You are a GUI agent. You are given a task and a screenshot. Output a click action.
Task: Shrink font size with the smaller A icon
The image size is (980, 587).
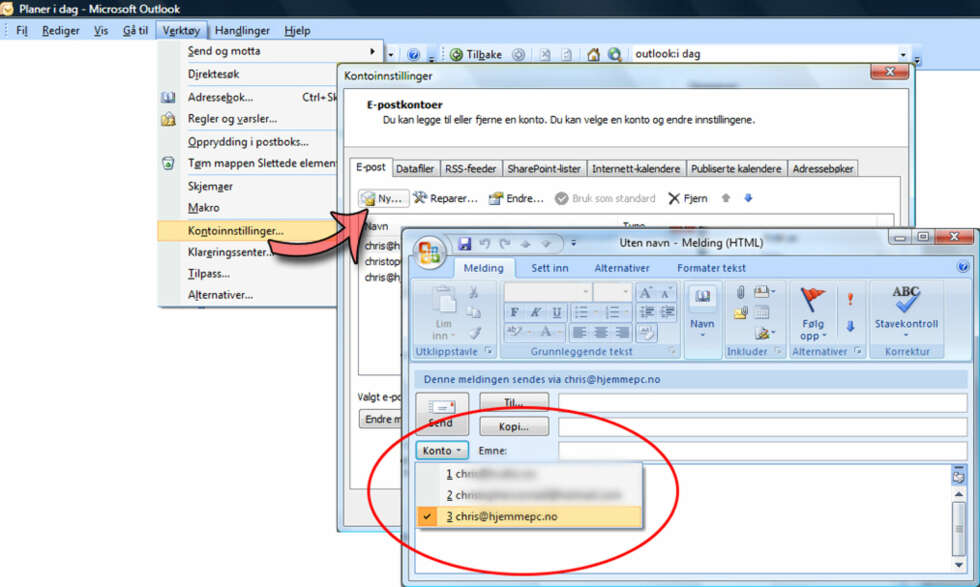click(x=666, y=292)
